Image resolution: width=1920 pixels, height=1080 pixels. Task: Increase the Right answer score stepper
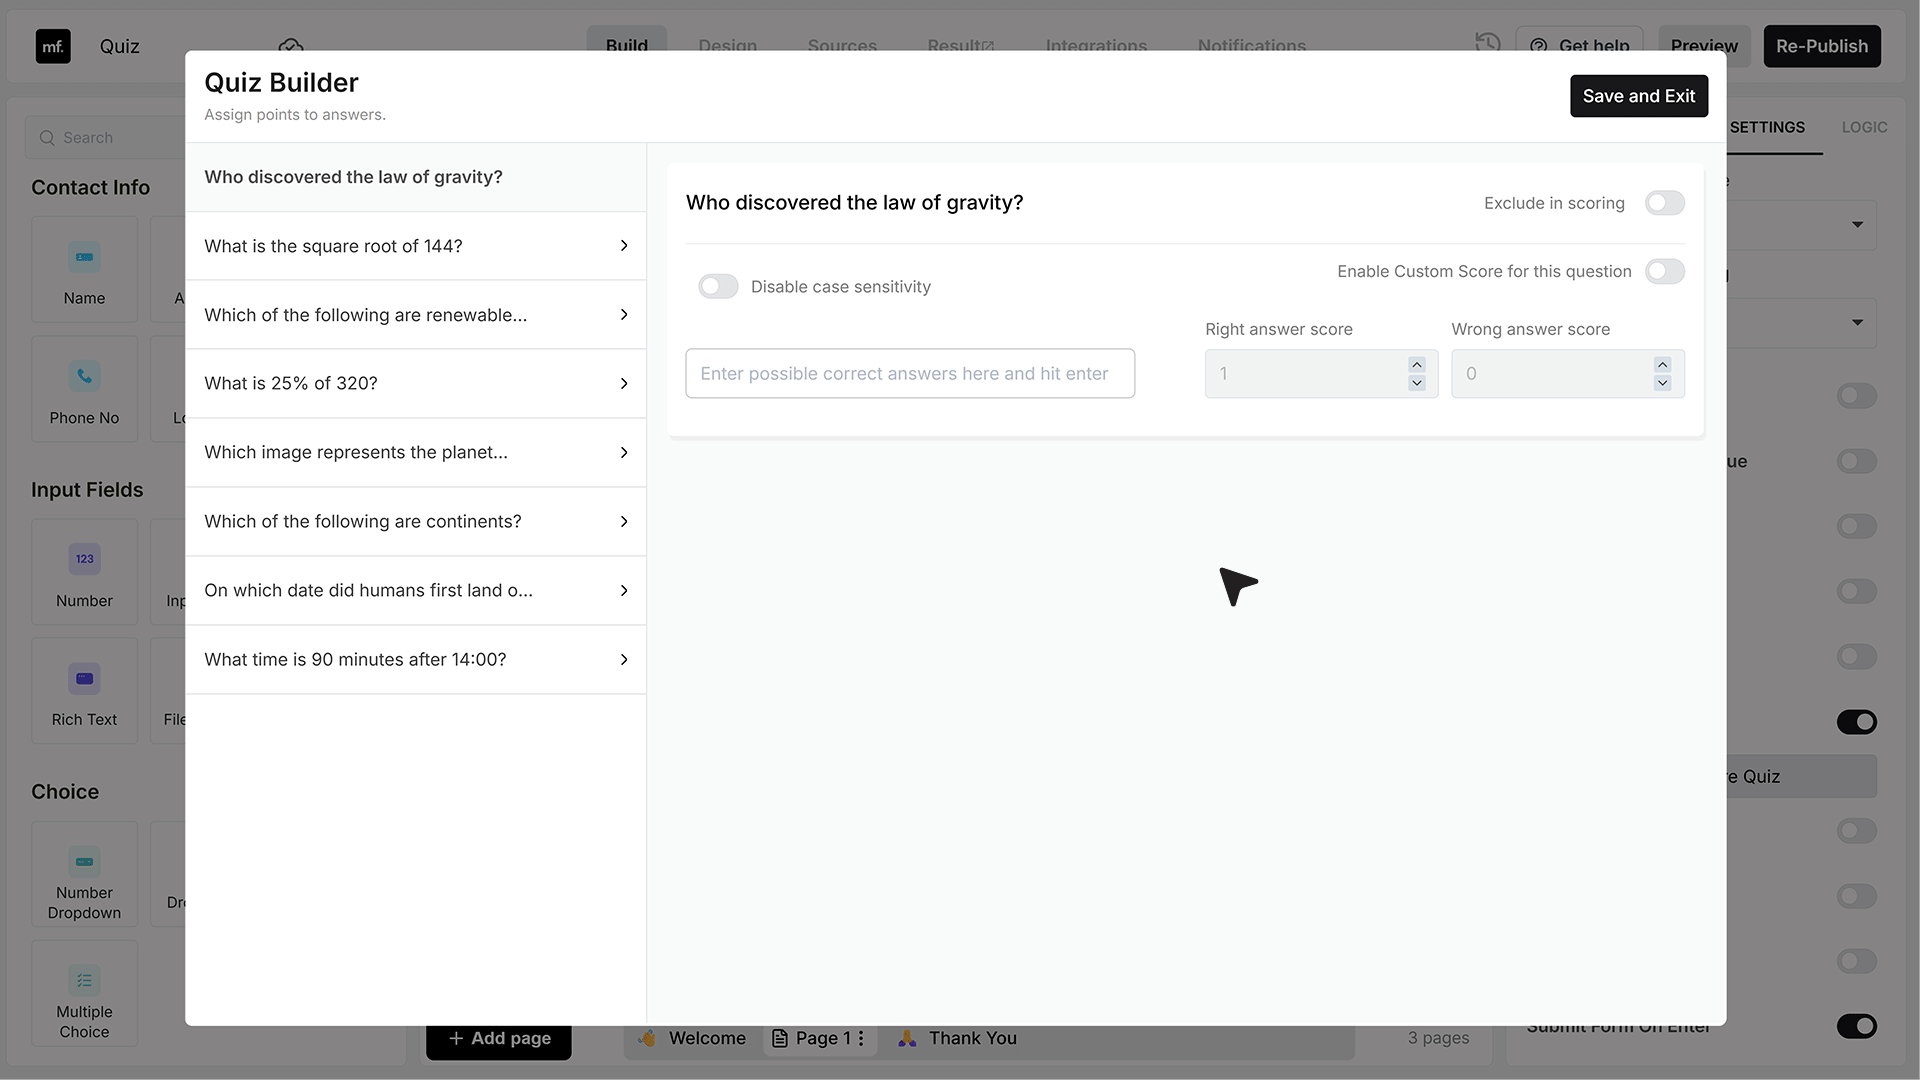(1417, 364)
